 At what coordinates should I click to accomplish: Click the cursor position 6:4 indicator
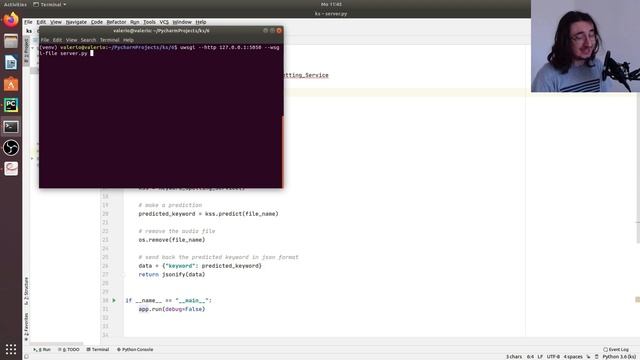530,357
